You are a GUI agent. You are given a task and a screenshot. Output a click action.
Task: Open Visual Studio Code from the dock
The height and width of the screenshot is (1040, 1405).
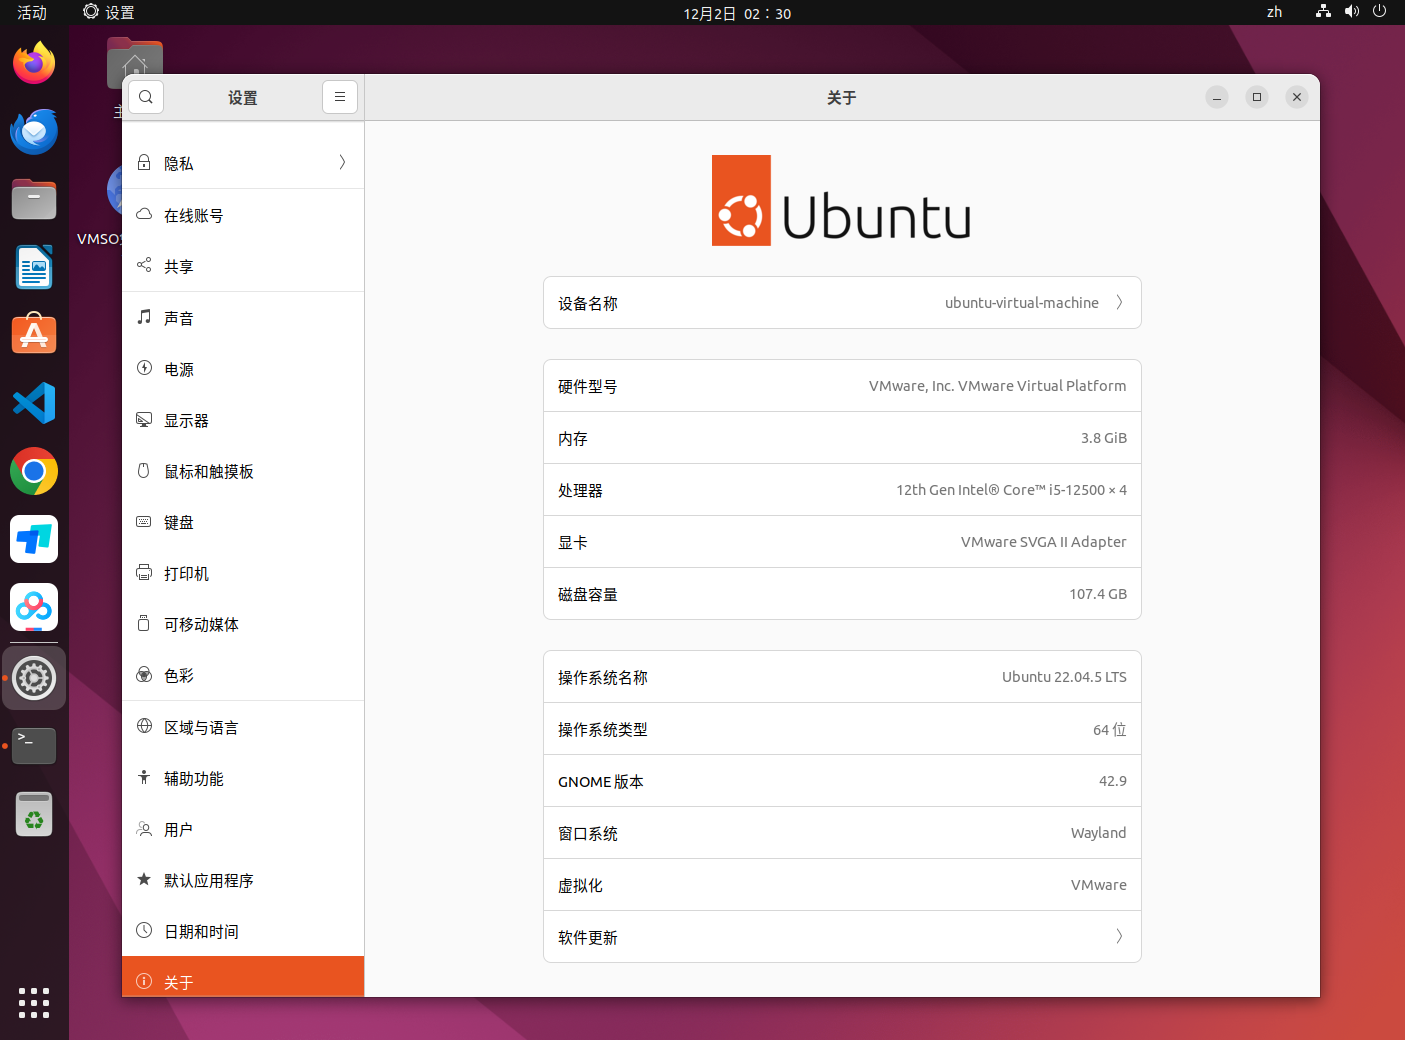tap(34, 404)
